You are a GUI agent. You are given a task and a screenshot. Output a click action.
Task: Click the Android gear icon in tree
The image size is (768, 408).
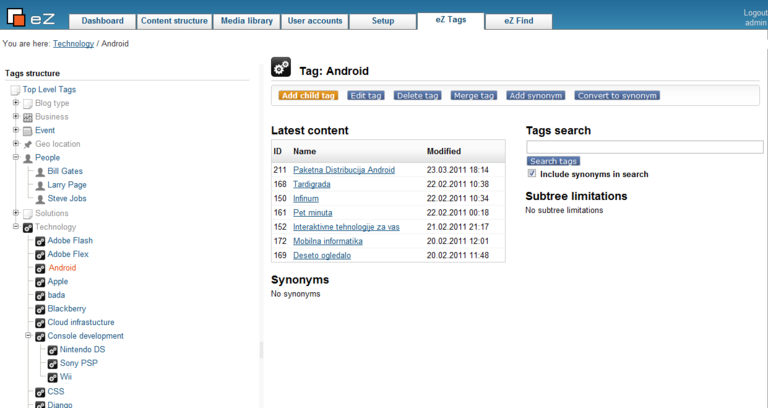pyautogui.click(x=40, y=269)
